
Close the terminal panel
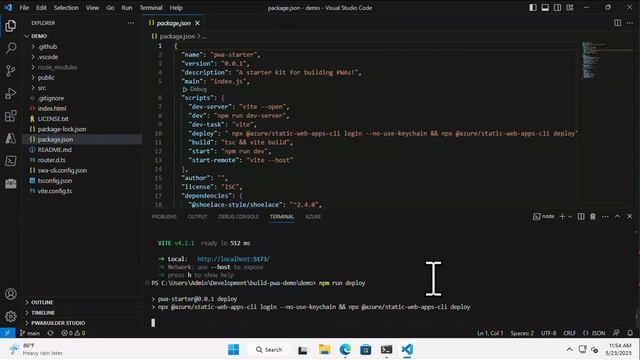pos(629,216)
